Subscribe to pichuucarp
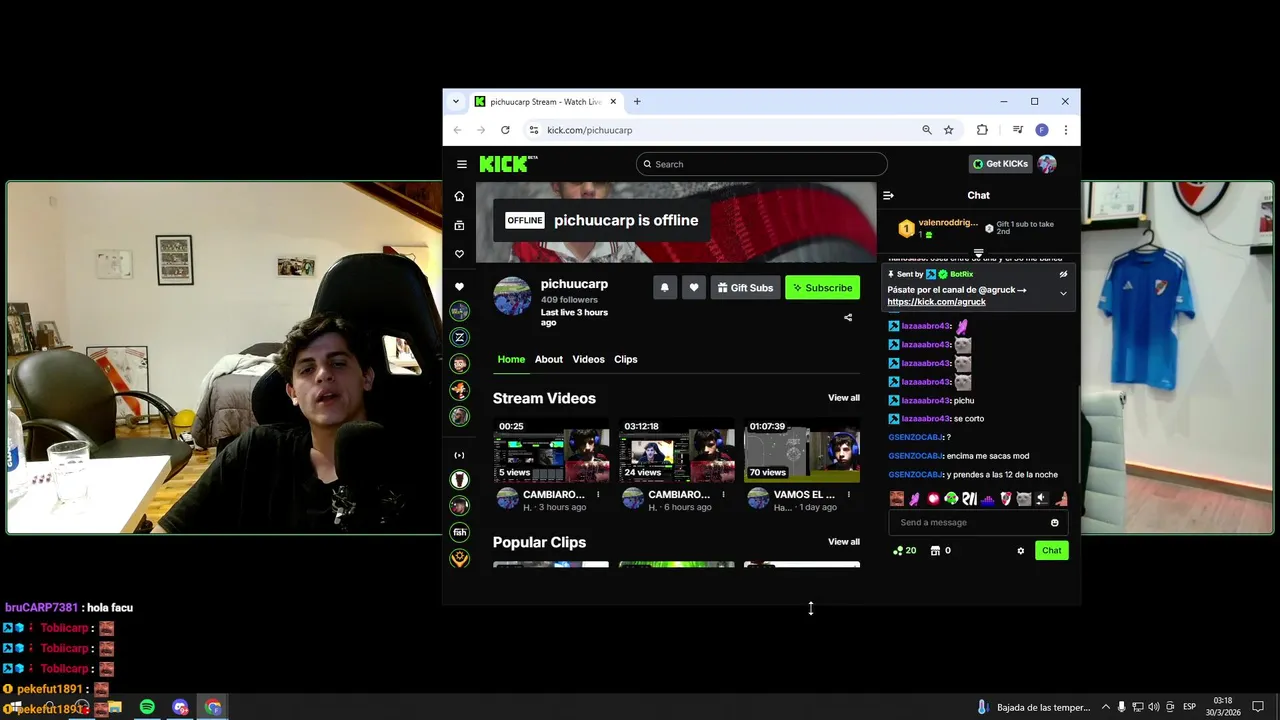 822,288
